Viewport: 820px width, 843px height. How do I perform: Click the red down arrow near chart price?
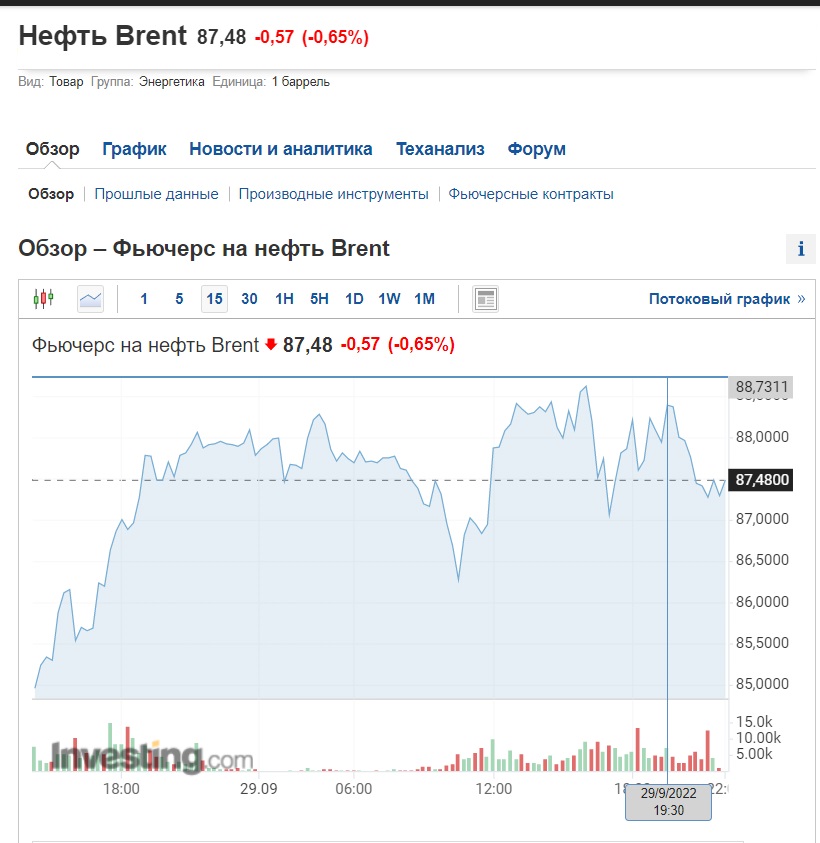270,345
